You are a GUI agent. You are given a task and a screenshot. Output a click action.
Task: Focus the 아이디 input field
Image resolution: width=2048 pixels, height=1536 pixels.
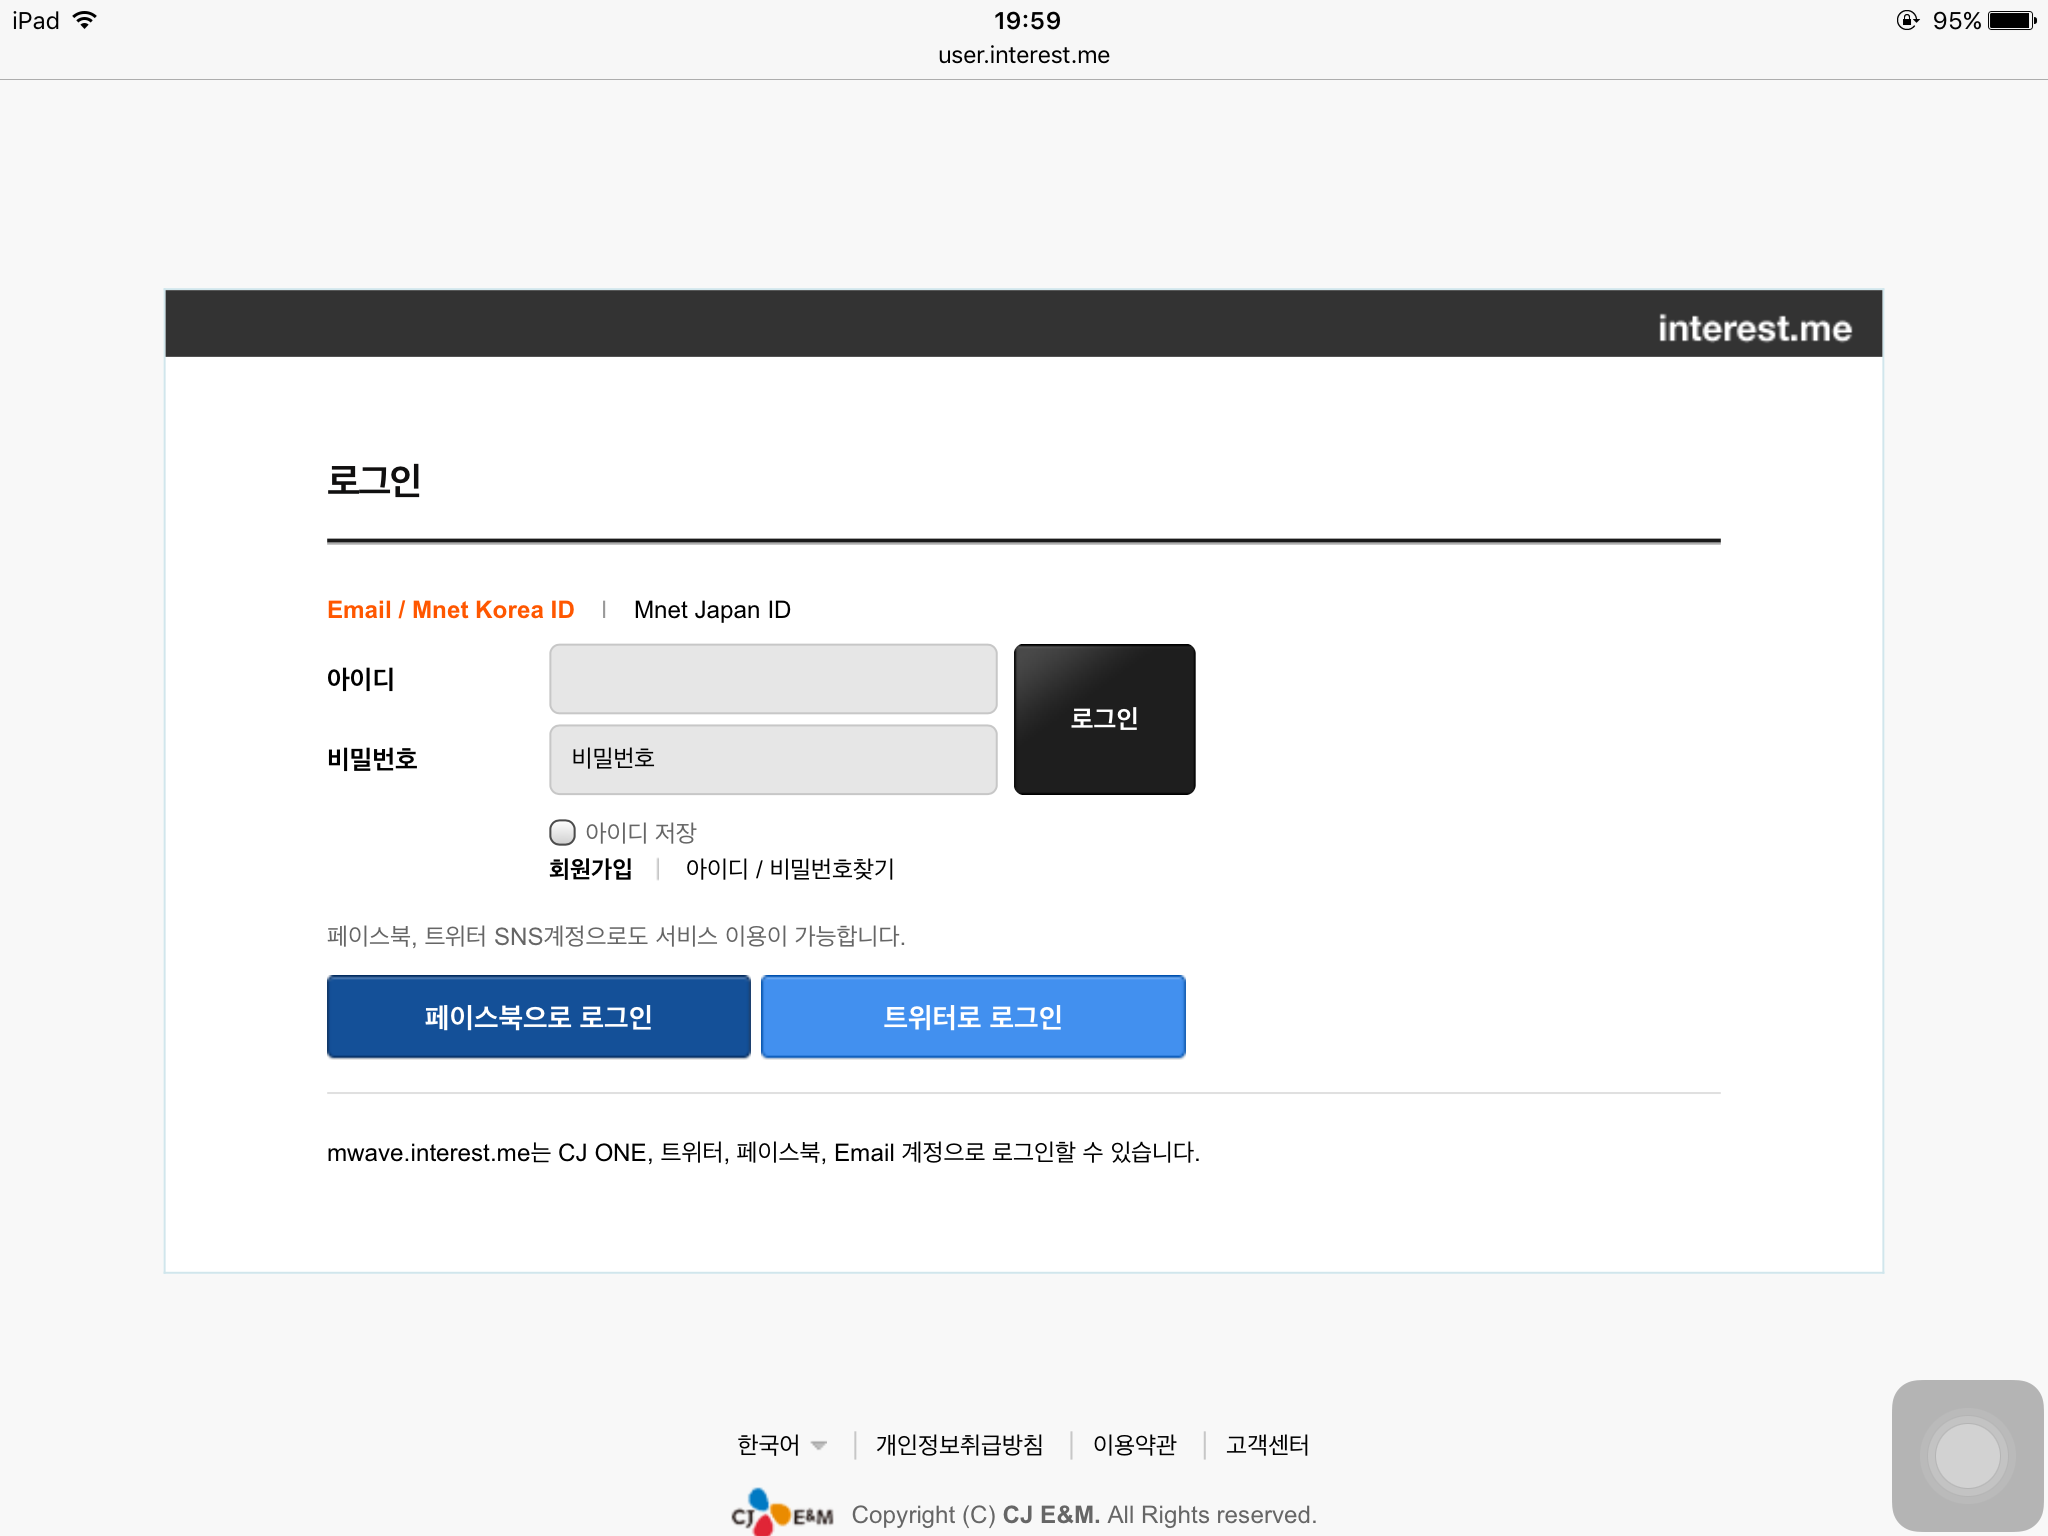click(773, 679)
